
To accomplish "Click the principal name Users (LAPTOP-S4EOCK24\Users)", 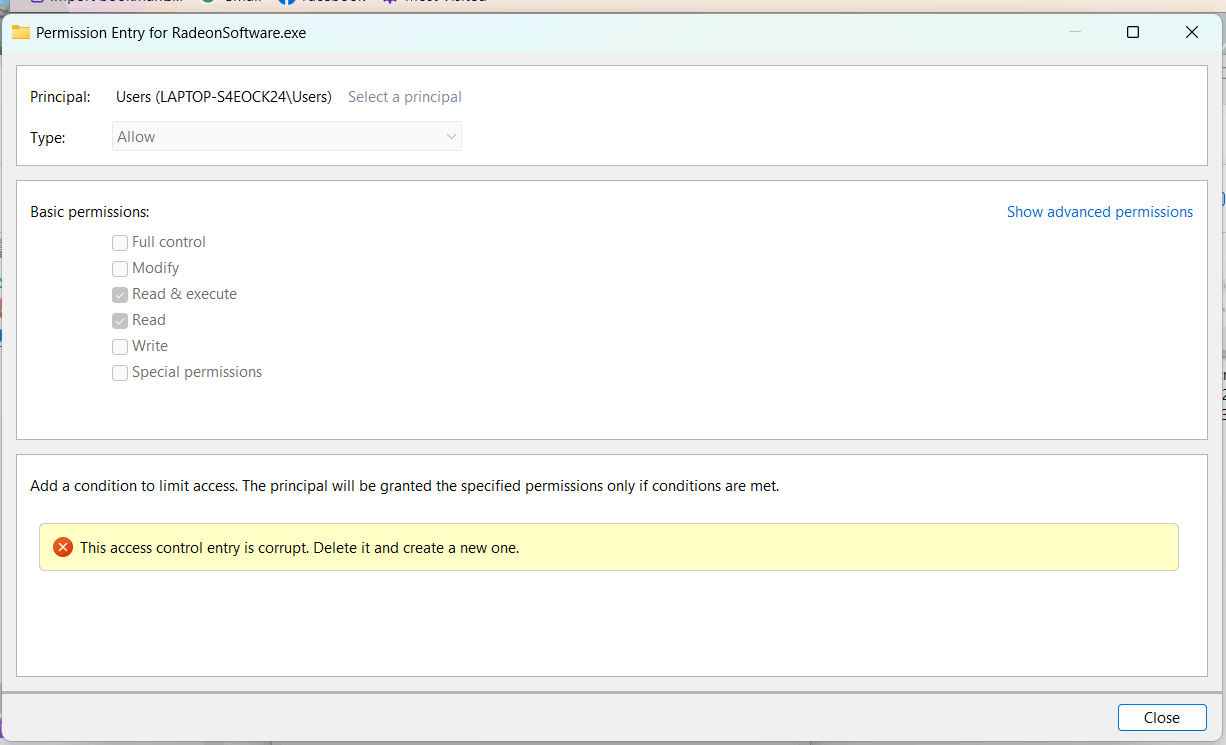I will [x=224, y=97].
